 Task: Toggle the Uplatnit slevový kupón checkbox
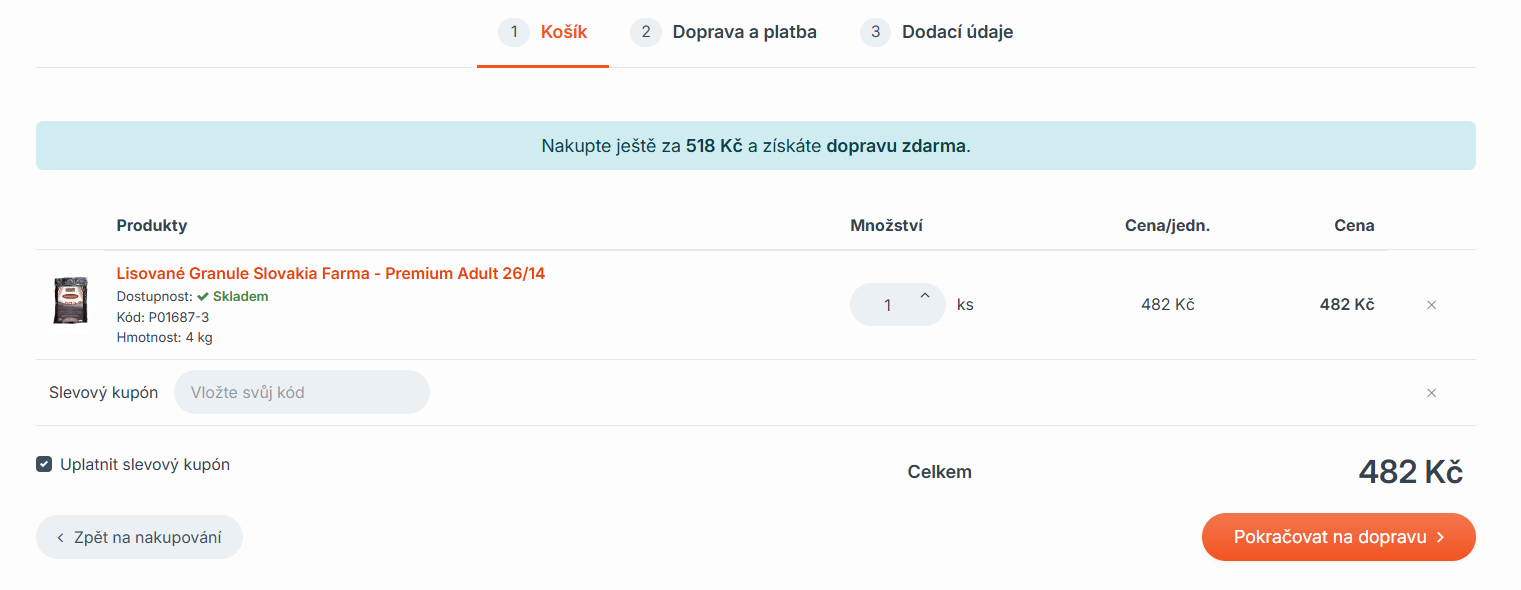(44, 464)
